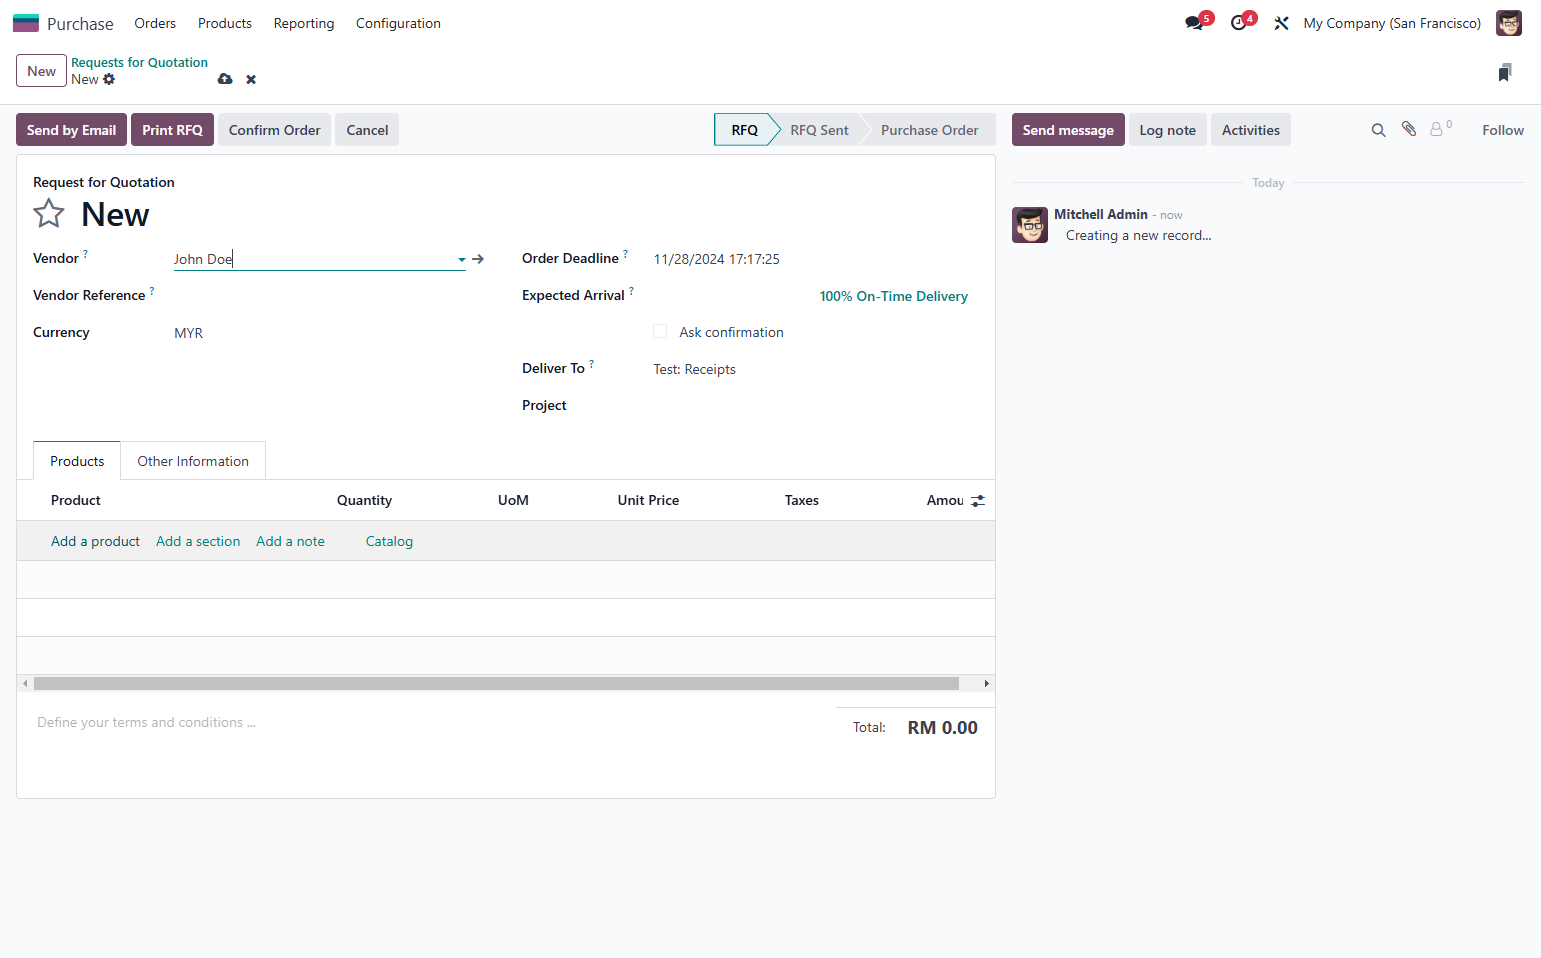Image resolution: width=1541 pixels, height=958 pixels.
Task: Expand the Vendor dropdown arrow
Action: [x=461, y=260]
